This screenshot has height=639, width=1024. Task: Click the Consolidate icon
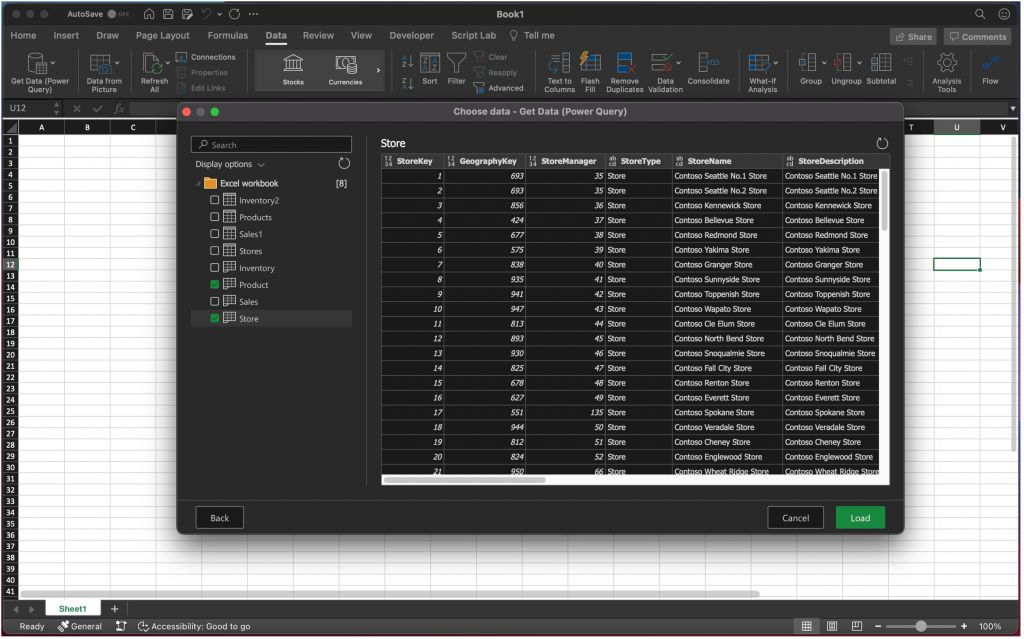point(709,63)
